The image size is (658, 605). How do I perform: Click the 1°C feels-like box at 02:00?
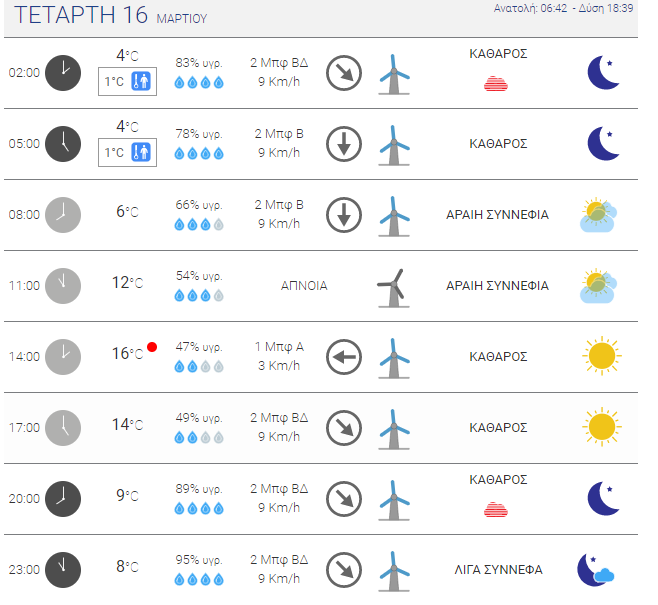tap(128, 81)
